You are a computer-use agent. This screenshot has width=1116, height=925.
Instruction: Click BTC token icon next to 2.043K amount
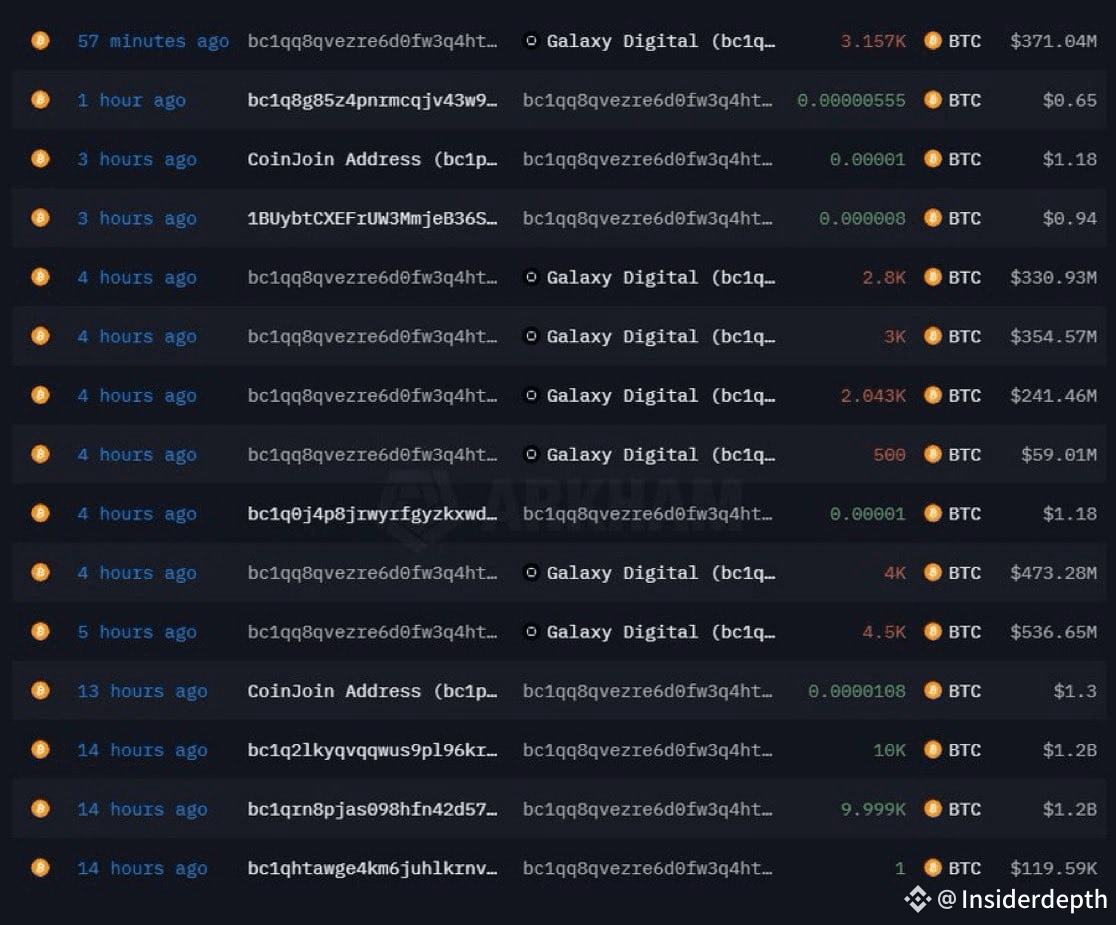(932, 395)
